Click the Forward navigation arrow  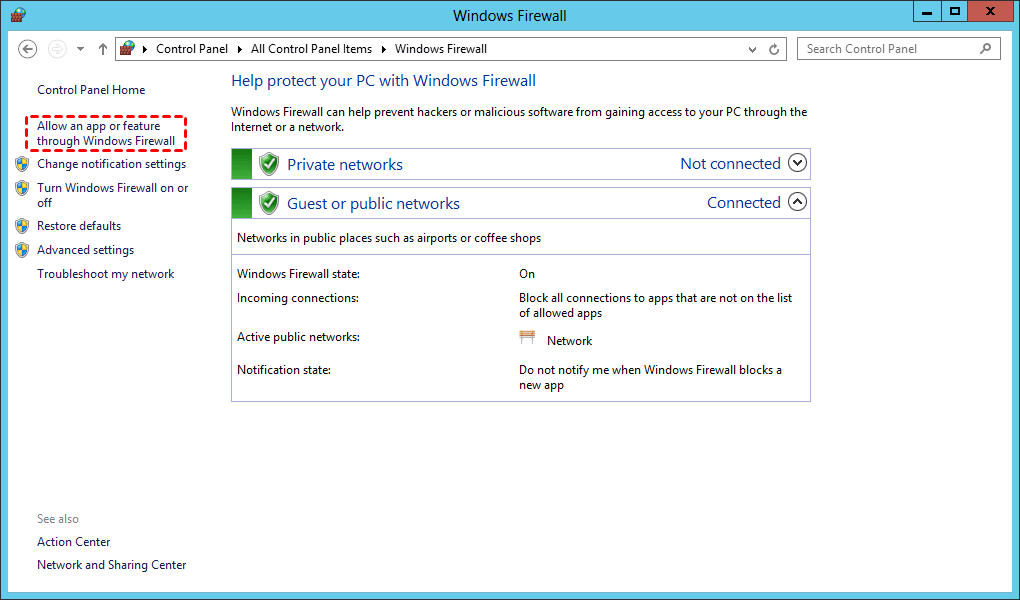(x=57, y=49)
